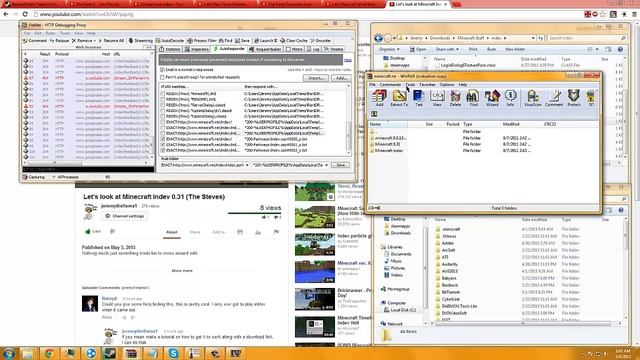The height and width of the screenshot is (360, 640).
Task: Reload the Chrome page
Action: pos(25,14)
